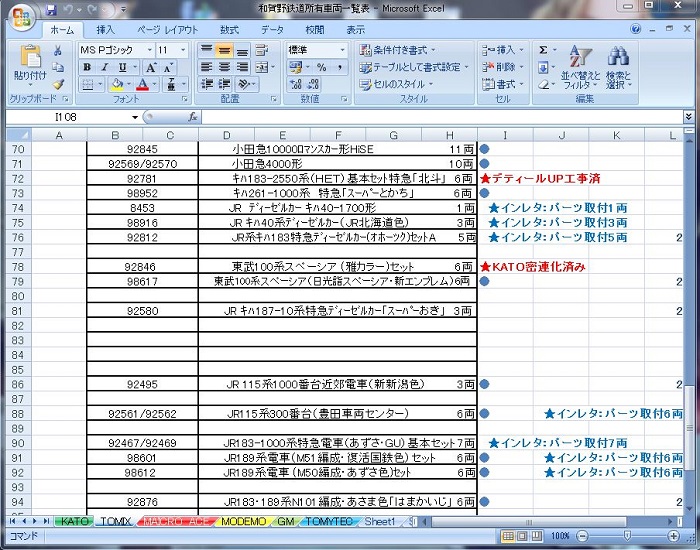Copy selection with the copy icon

(58, 67)
